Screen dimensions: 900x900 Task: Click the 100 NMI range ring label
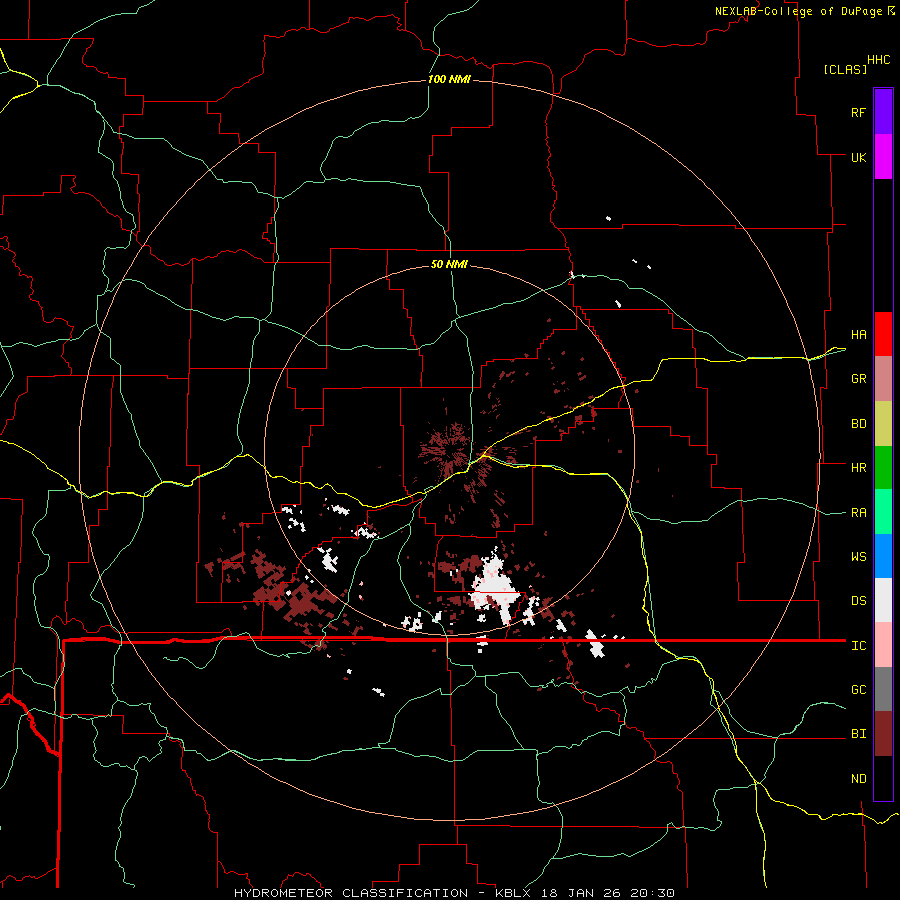pos(449,79)
